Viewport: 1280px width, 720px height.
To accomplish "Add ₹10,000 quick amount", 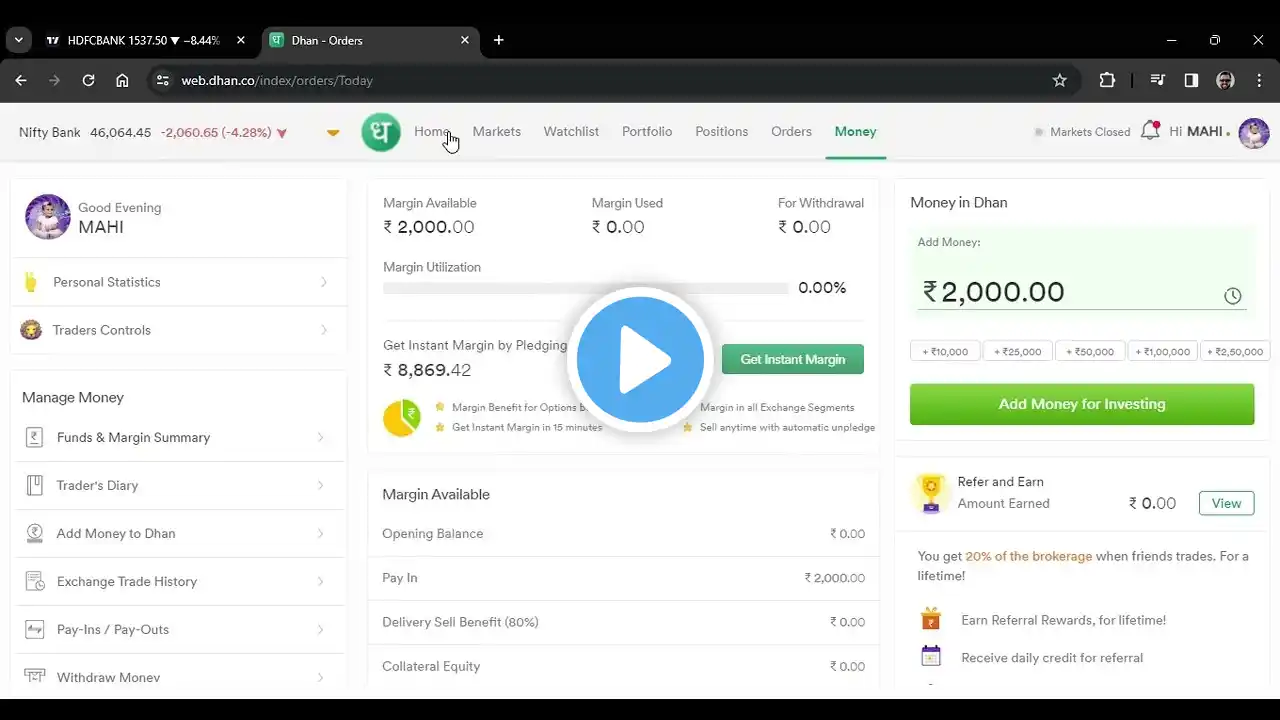I will click(945, 351).
